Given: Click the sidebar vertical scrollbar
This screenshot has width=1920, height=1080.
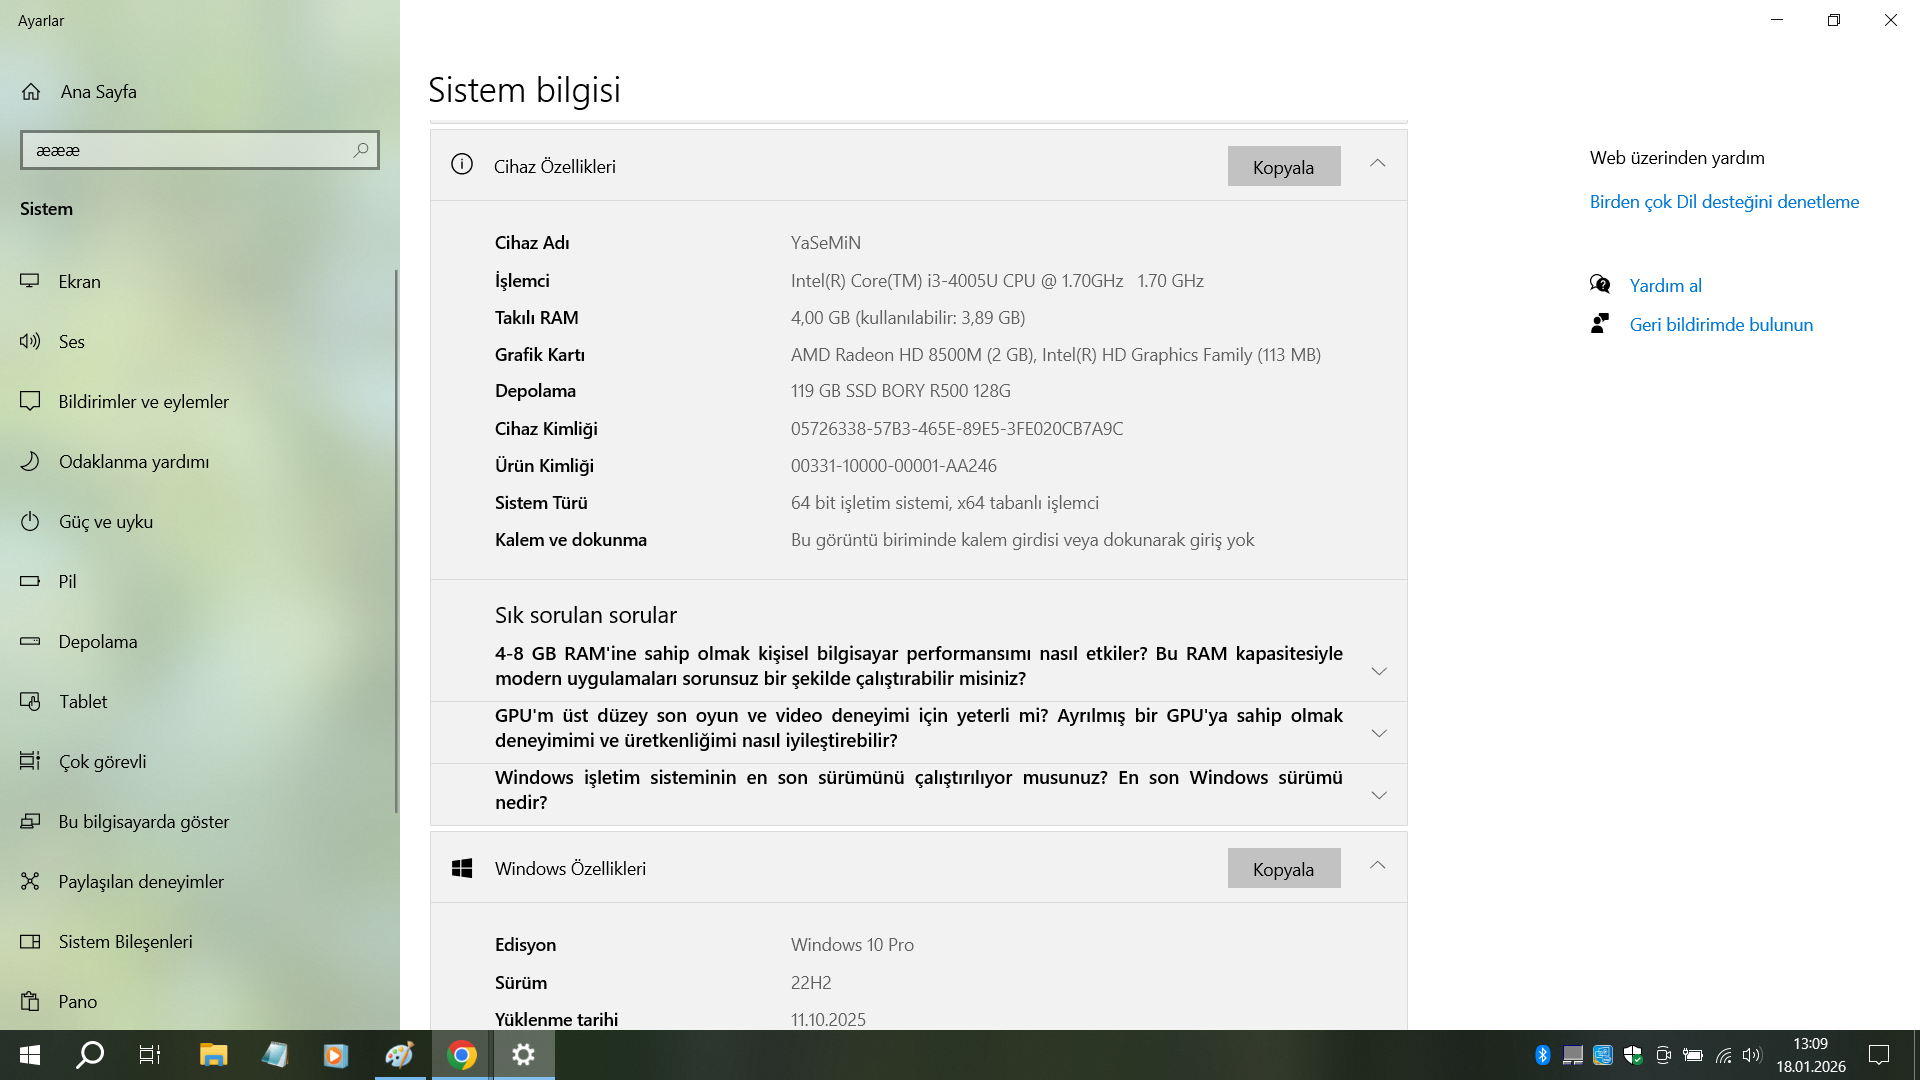Looking at the screenshot, I should (396, 540).
